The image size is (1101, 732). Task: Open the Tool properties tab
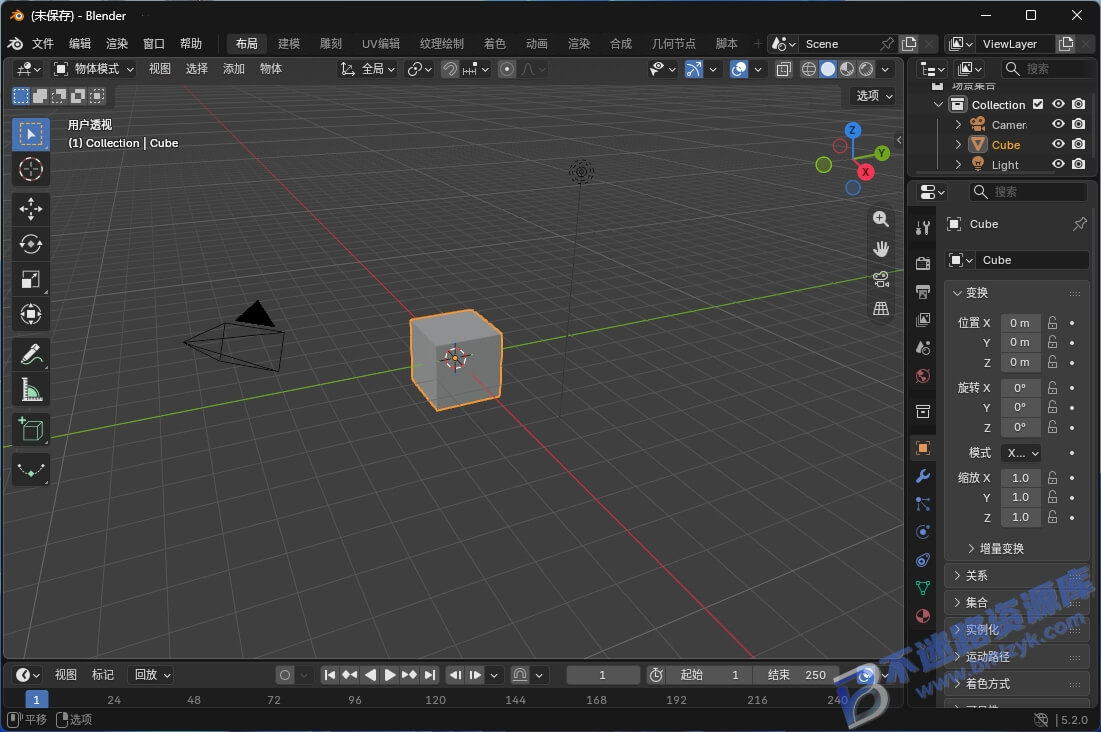pos(923,227)
